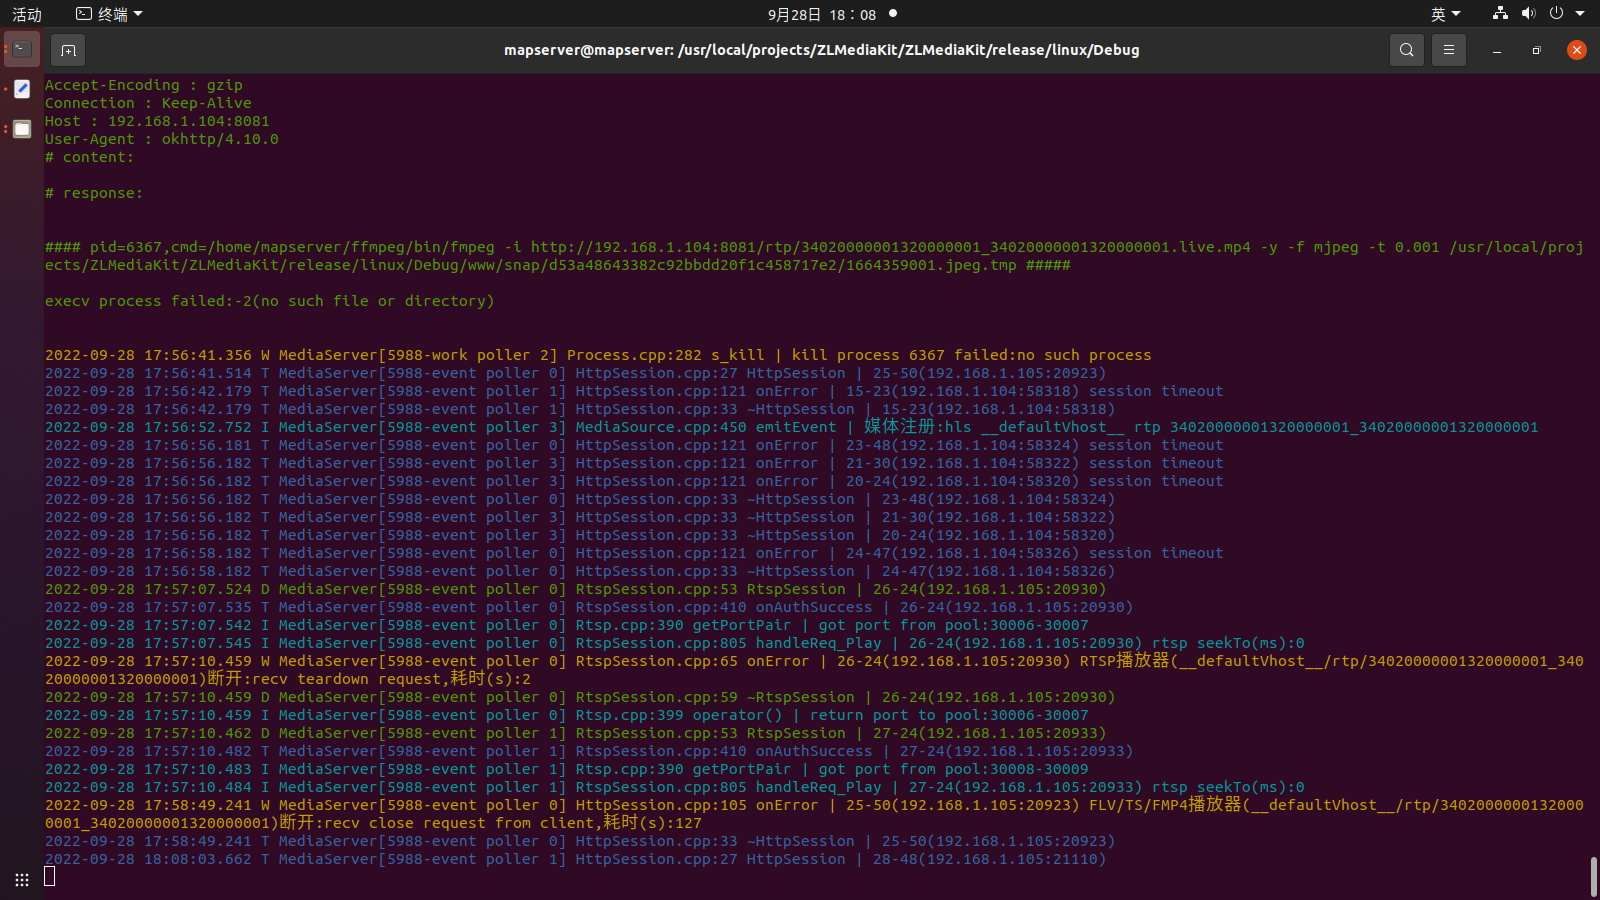Click 'Host : 192.168.1.104:8081' text
The image size is (1600, 900).
click(x=157, y=121)
